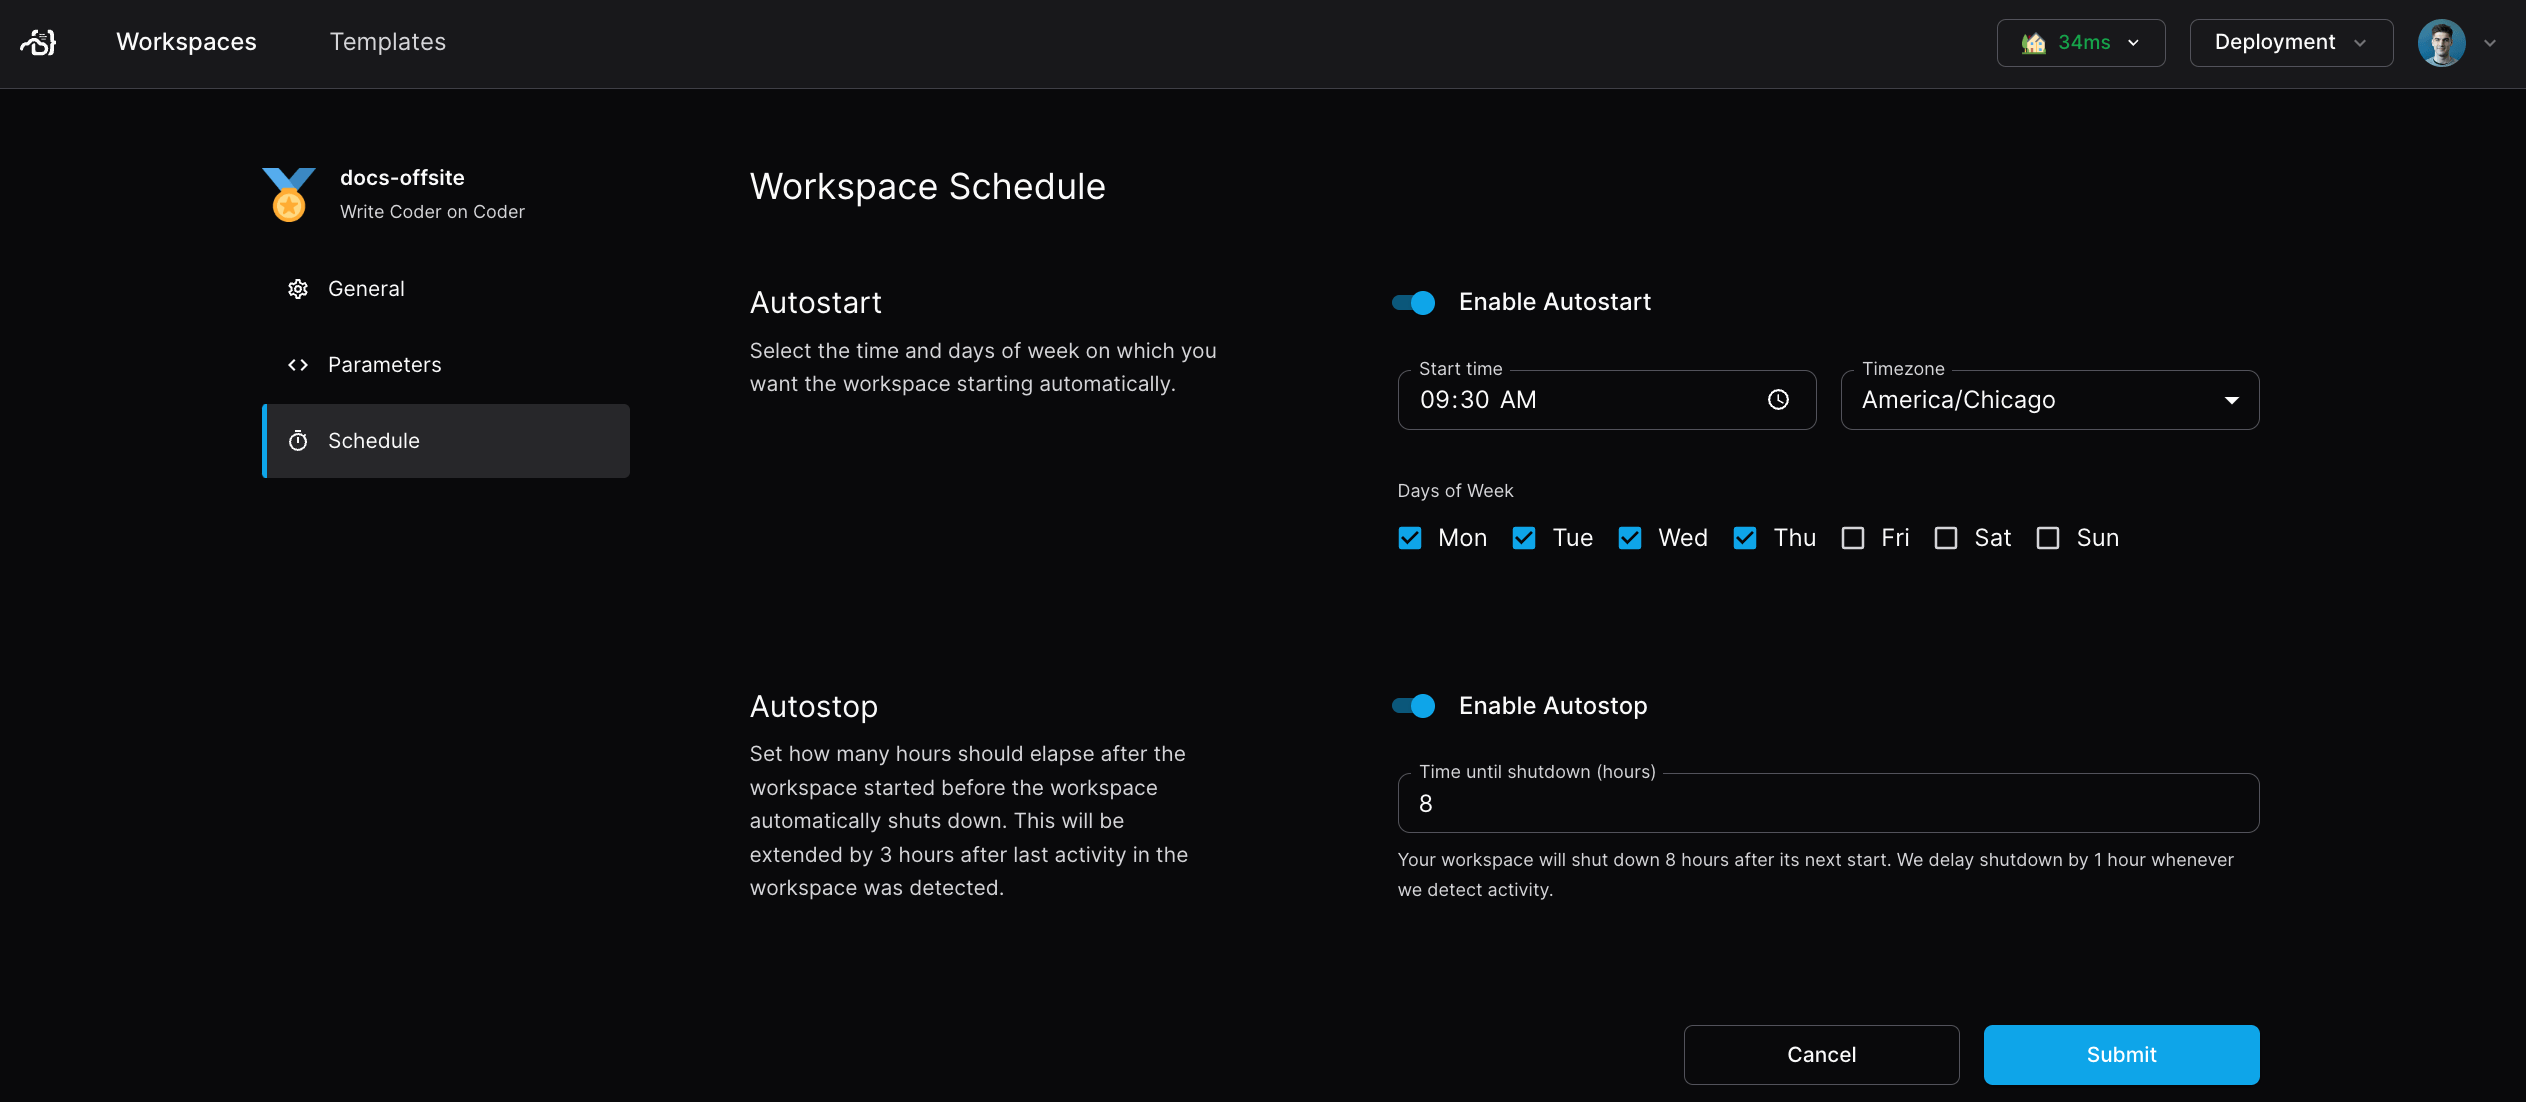Toggle the Enable Autostop switch off
The width and height of the screenshot is (2526, 1102).
tap(1414, 704)
